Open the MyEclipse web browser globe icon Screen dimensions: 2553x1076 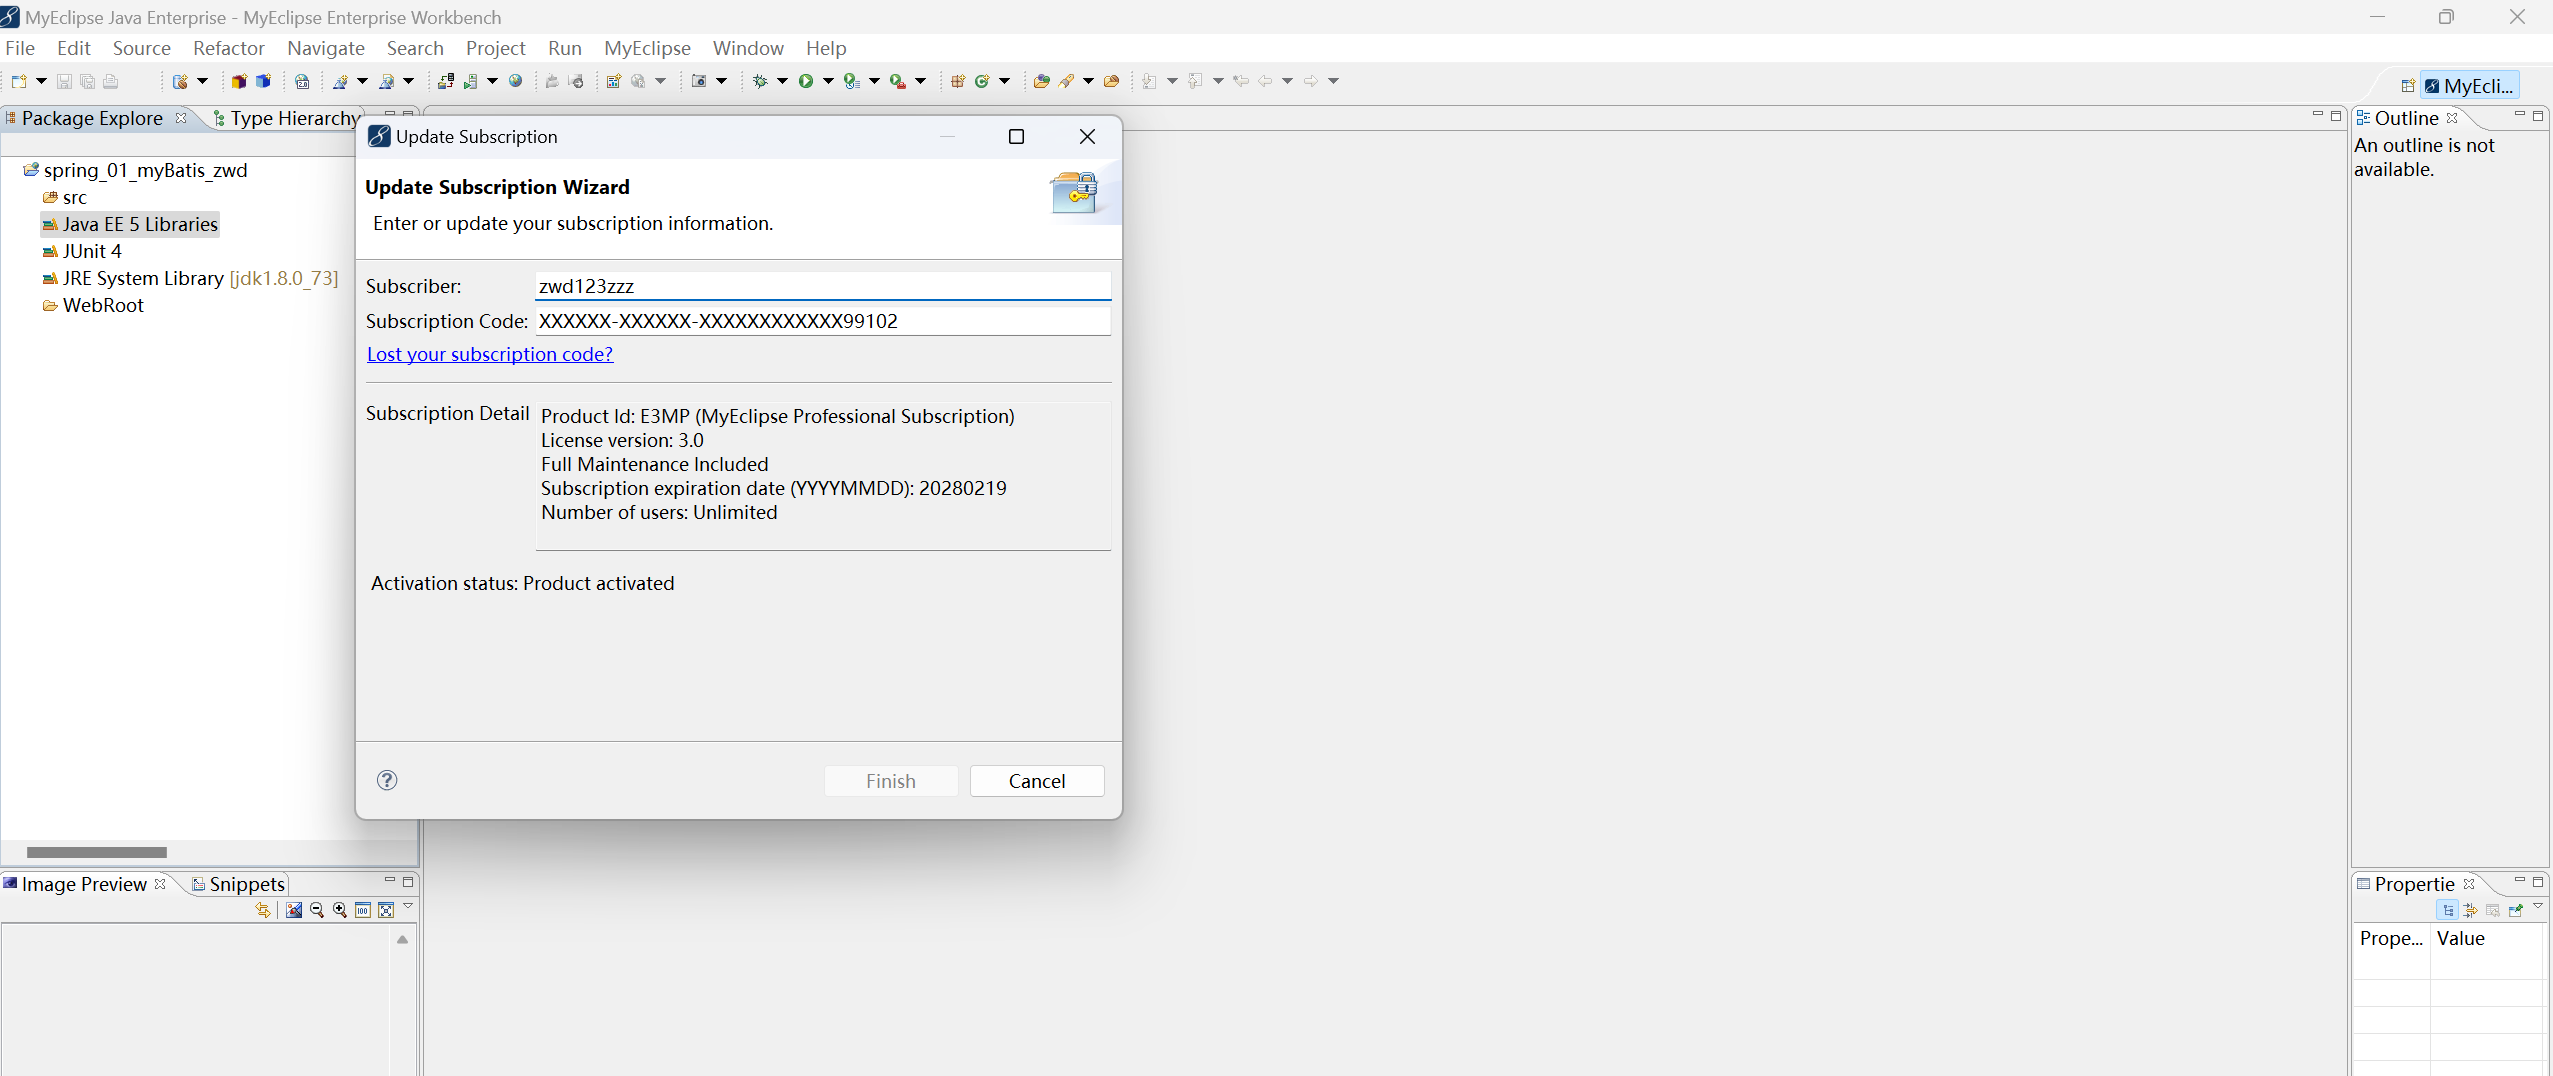(x=516, y=81)
